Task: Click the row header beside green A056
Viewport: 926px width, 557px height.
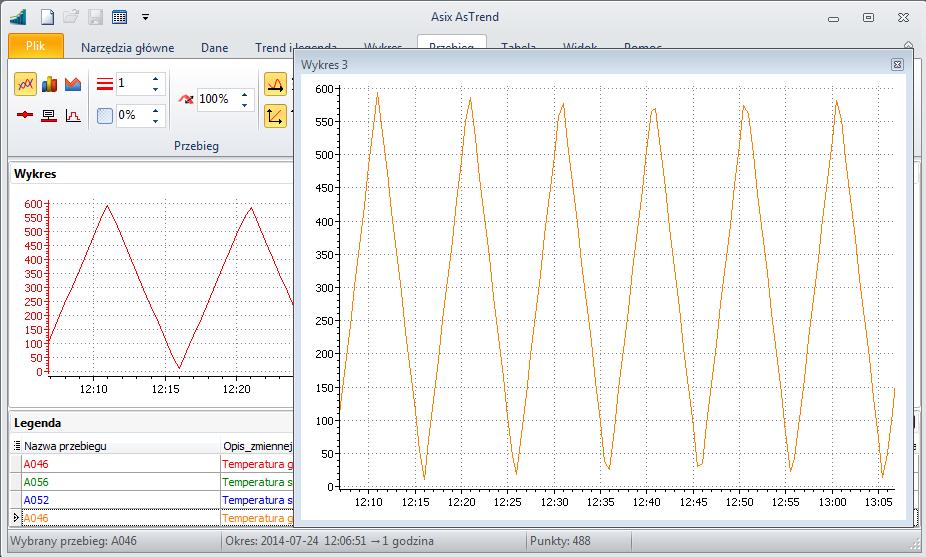Action: 16,482
